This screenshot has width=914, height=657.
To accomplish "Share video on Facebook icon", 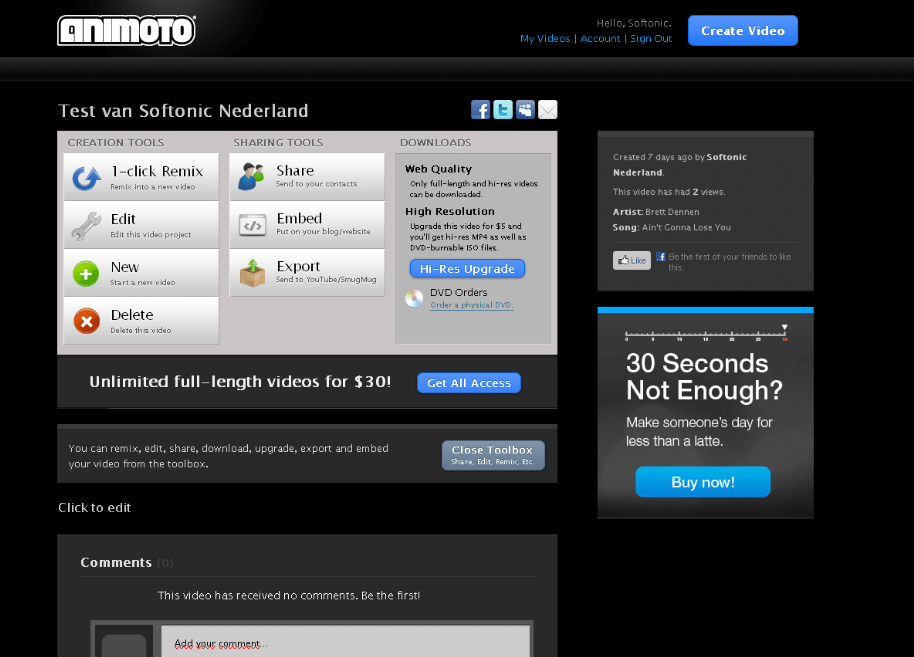I will tap(480, 110).
